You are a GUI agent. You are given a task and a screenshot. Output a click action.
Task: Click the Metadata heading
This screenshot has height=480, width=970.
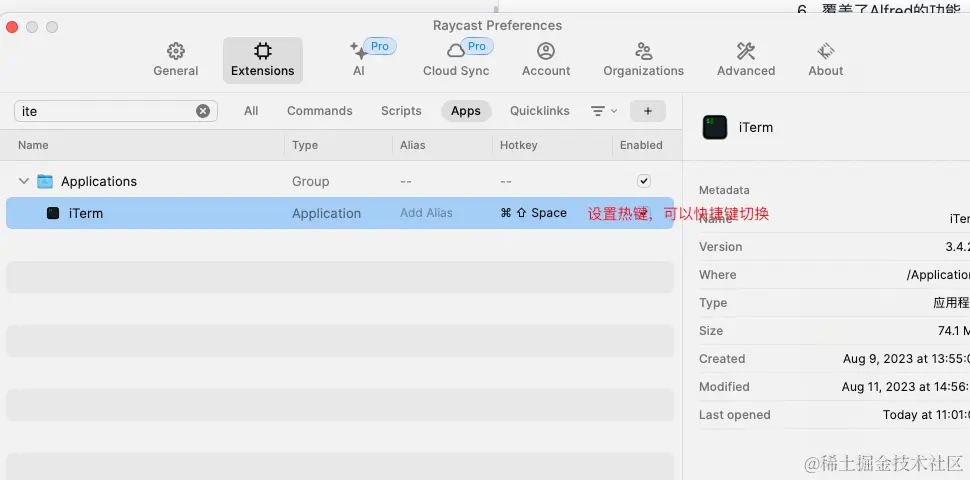pyautogui.click(x=724, y=191)
